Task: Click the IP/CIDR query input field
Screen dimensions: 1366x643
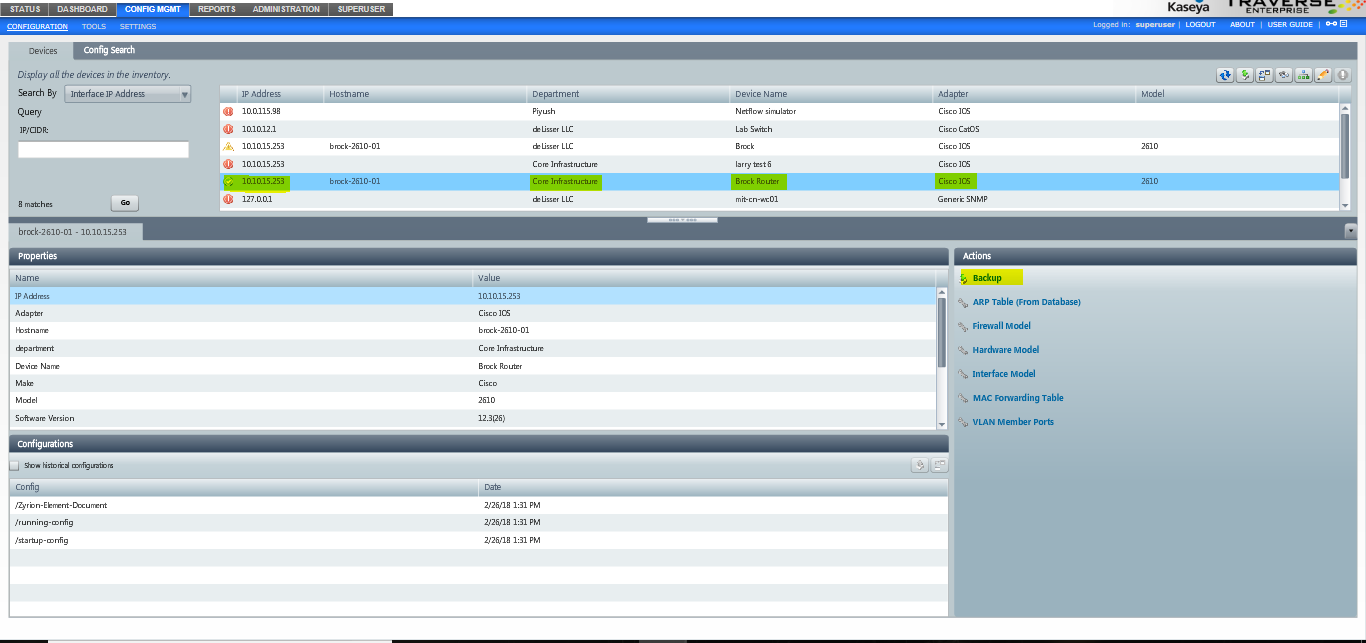Action: tap(103, 149)
